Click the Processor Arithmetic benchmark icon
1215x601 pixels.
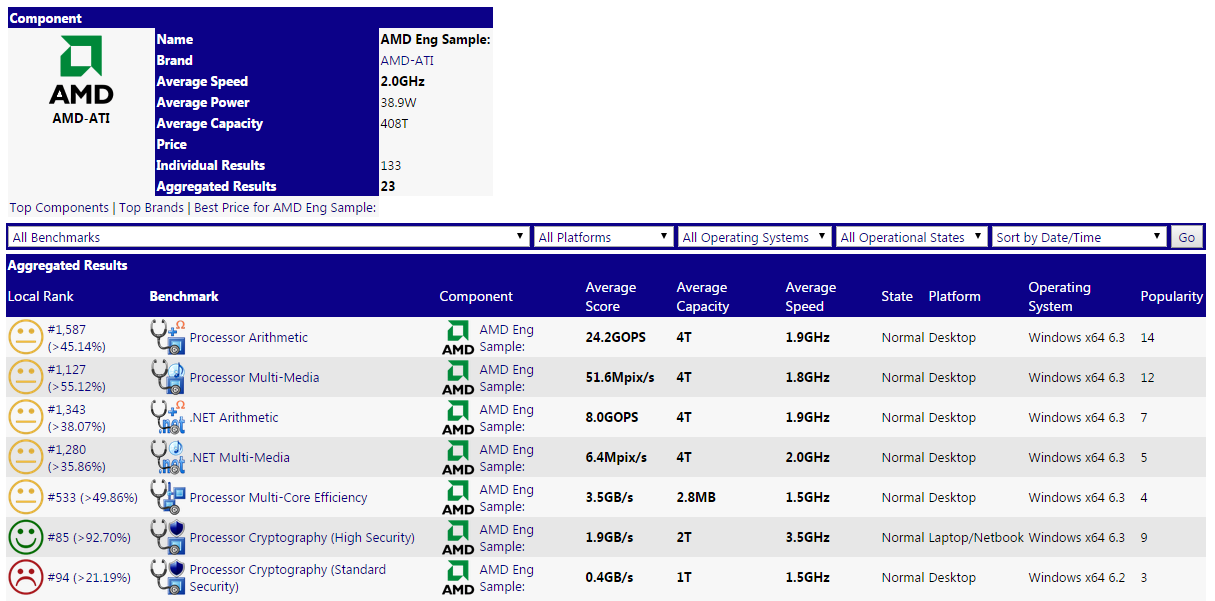pyautogui.click(x=168, y=337)
